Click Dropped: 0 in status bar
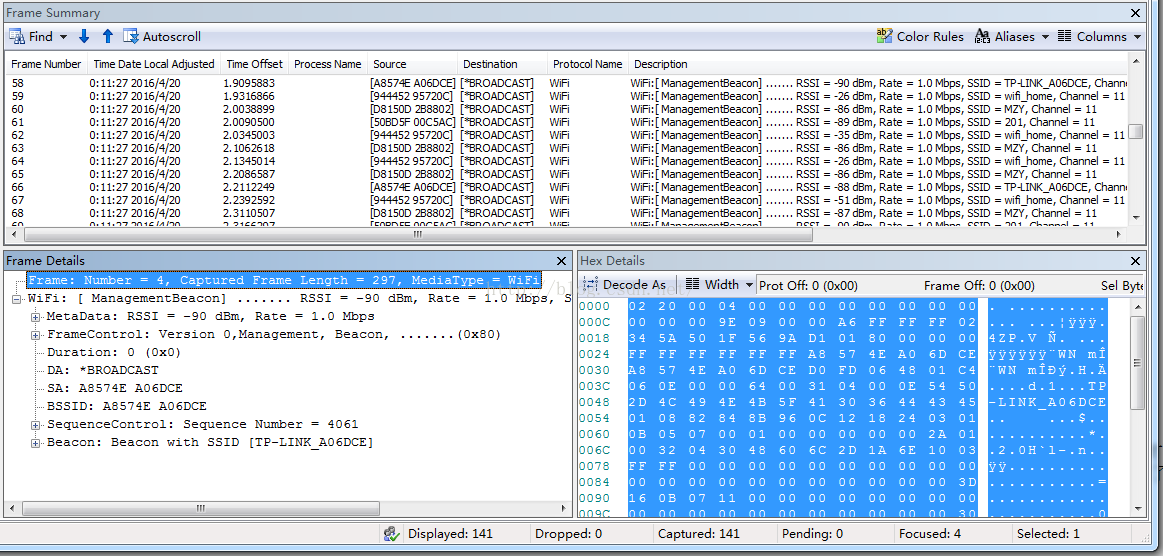 click(x=568, y=534)
